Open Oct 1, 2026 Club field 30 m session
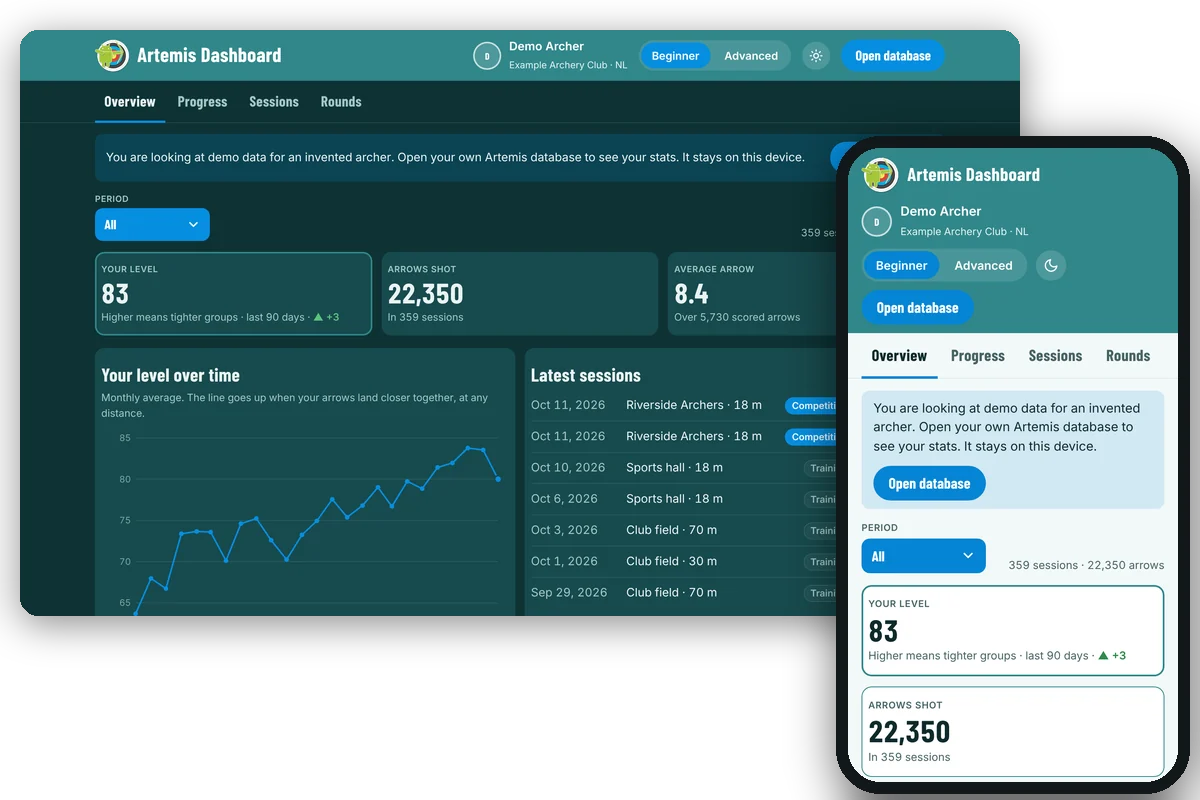The image size is (1200, 800). tap(684, 561)
